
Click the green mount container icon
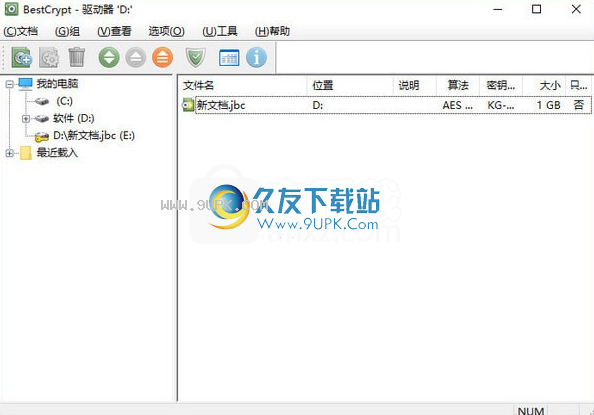(x=109, y=58)
